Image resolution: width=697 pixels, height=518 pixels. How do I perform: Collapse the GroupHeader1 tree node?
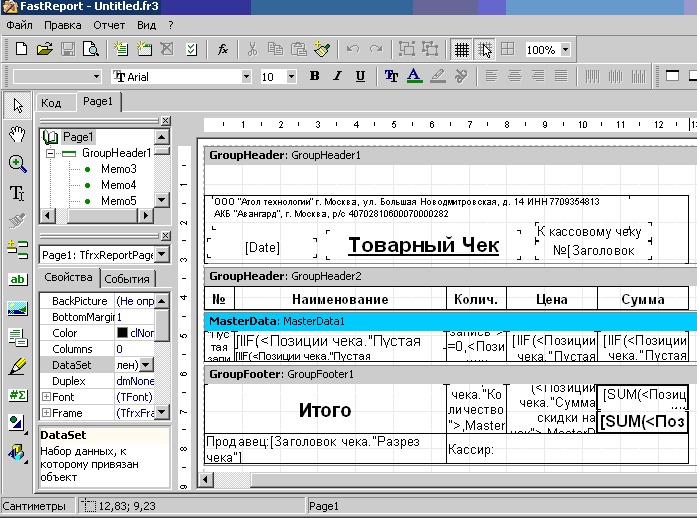point(50,153)
